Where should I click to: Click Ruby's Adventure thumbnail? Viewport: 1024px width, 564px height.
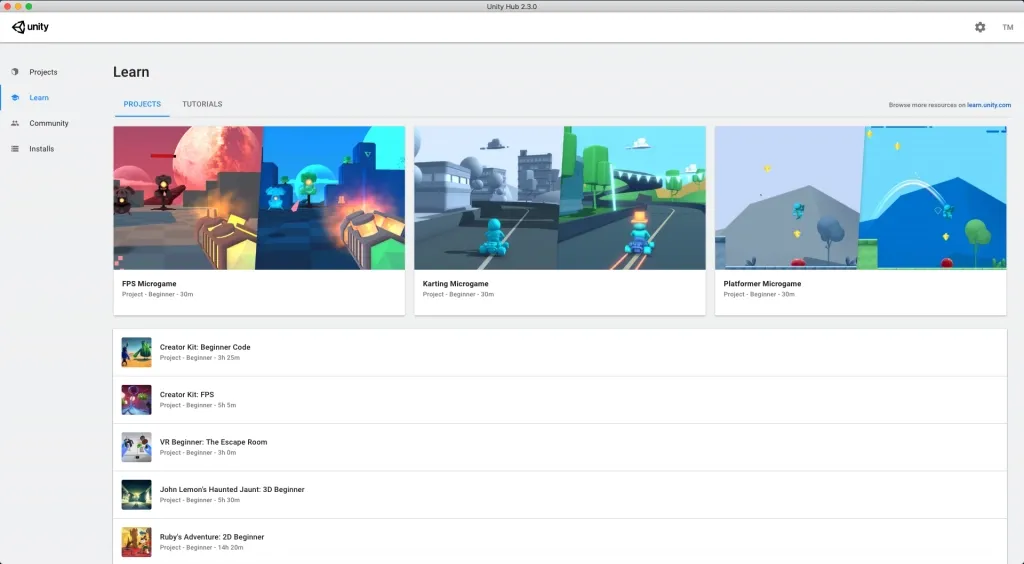tap(136, 542)
